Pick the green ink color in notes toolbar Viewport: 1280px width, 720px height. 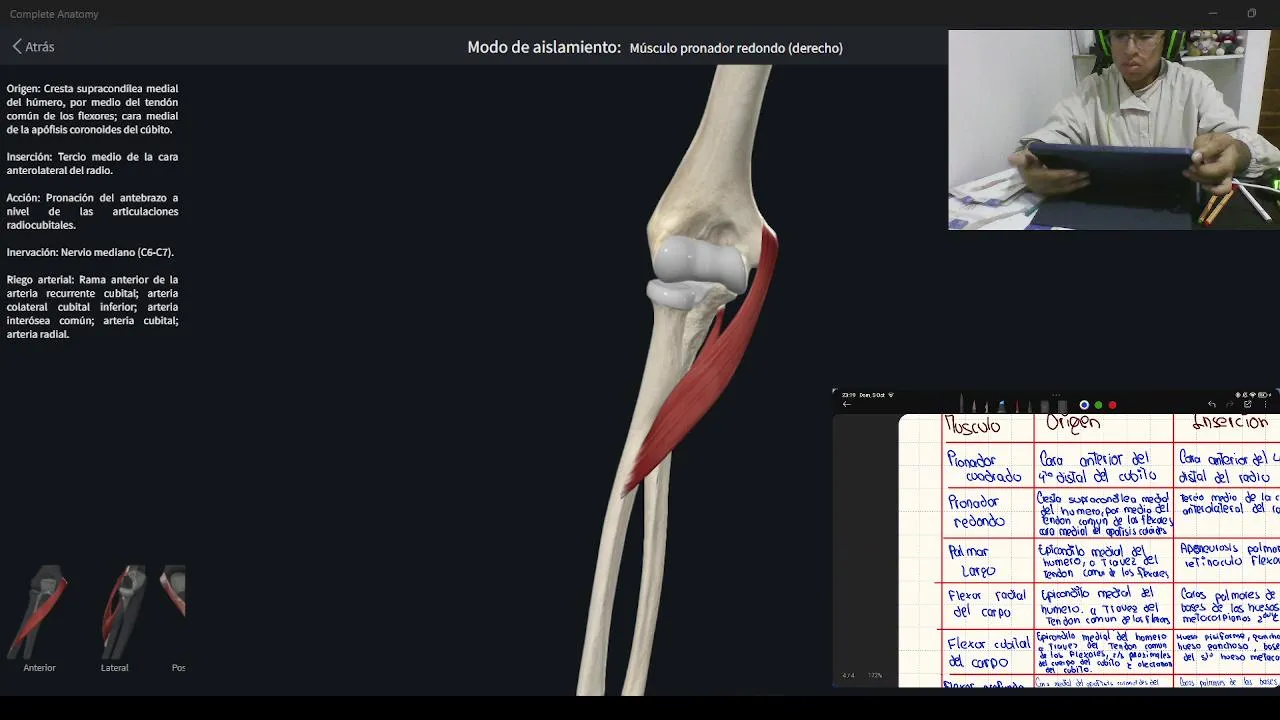[x=1098, y=405]
